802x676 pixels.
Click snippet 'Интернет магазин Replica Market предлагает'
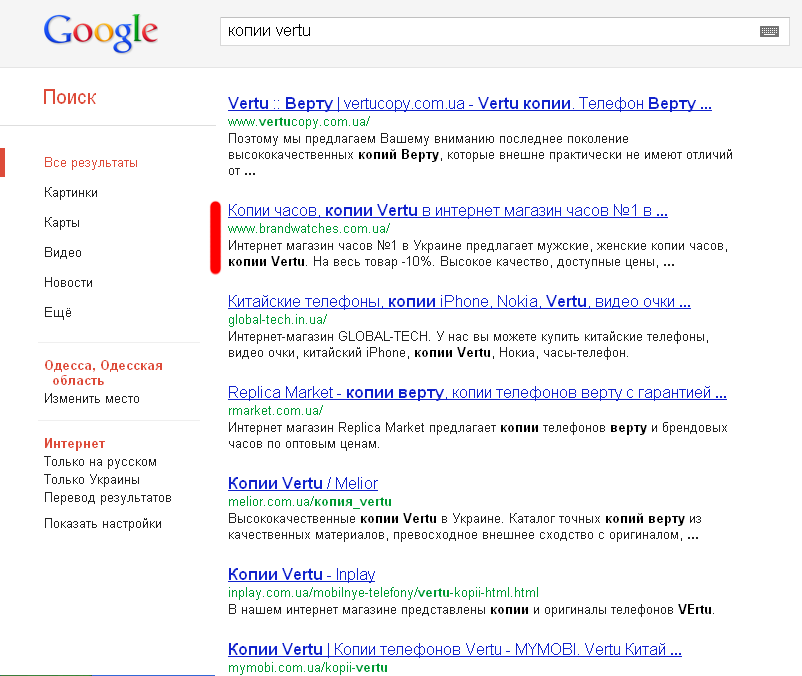[x=478, y=436]
